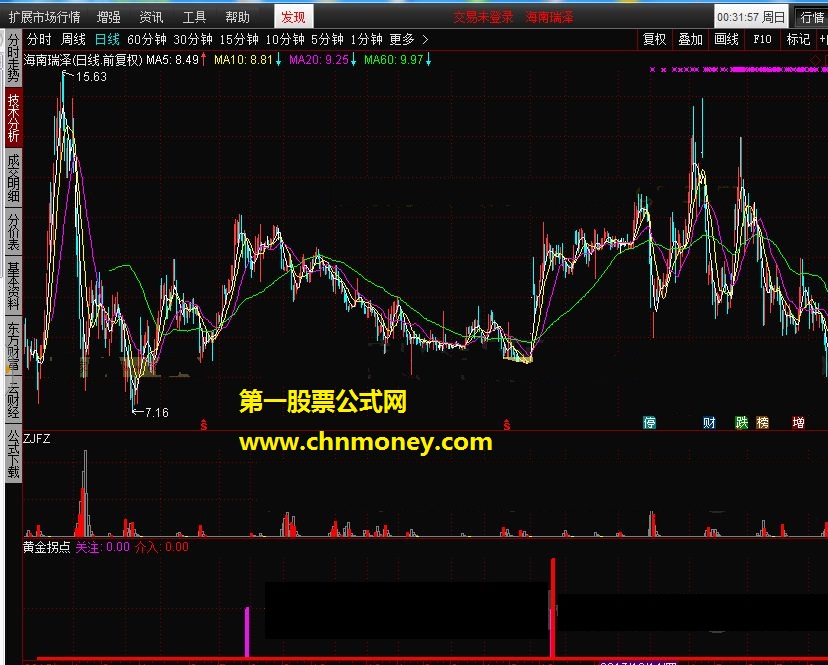Click the 行情 button at top right

tap(812, 17)
